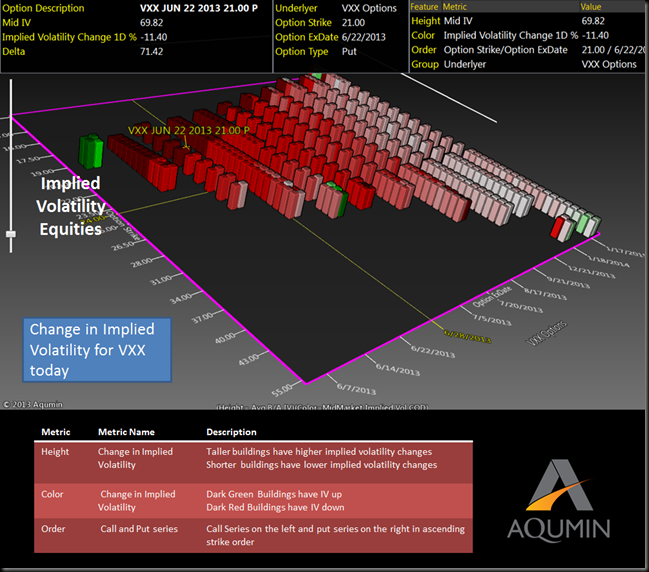This screenshot has height=572, width=649.
Task: Click the 'Value' column header
Action: pyautogui.click(x=591, y=7)
